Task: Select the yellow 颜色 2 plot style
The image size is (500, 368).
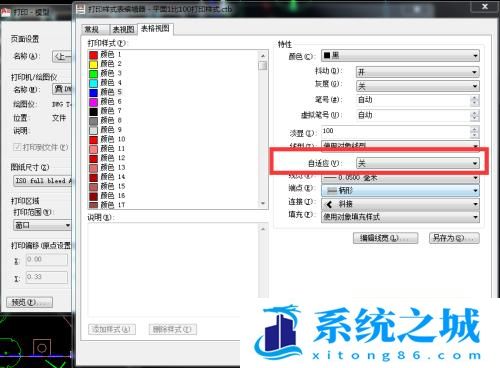Action: click(106, 64)
